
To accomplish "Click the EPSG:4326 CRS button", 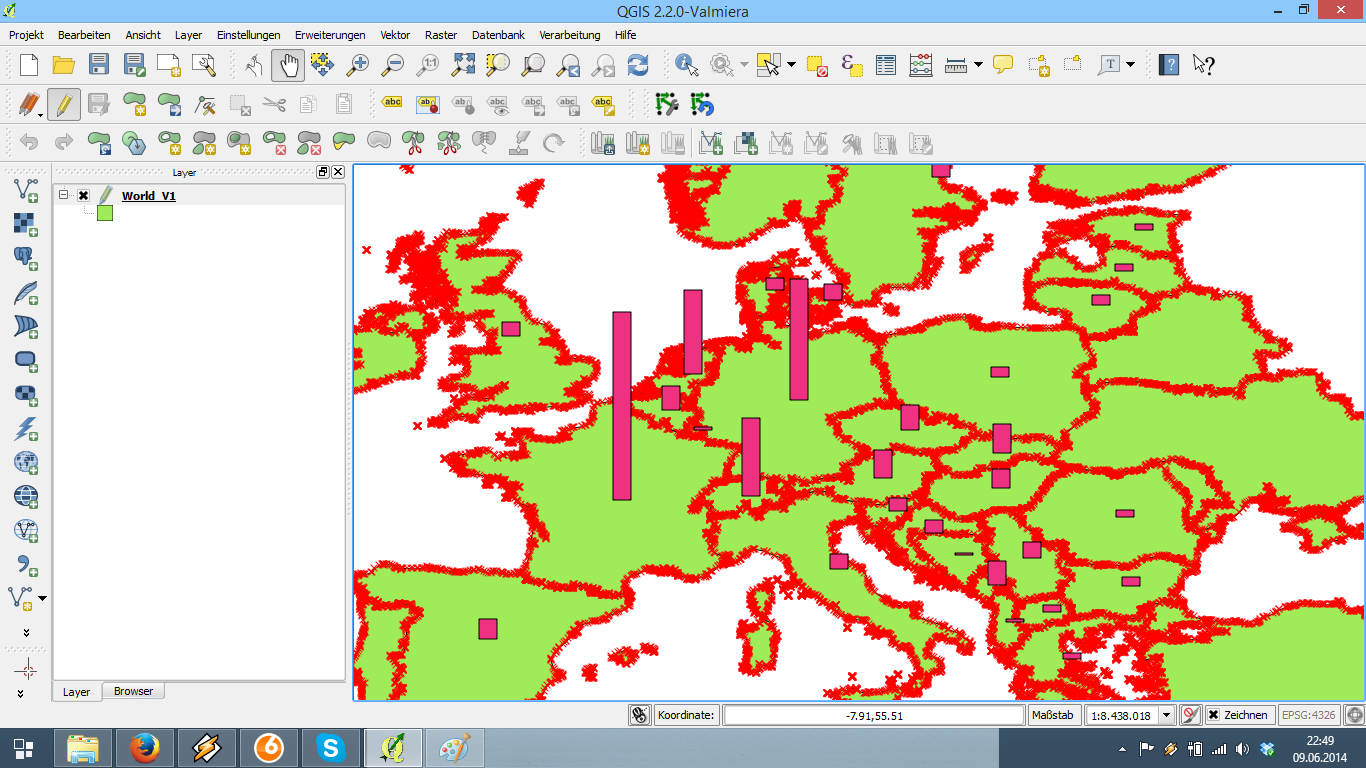I will tap(1308, 715).
